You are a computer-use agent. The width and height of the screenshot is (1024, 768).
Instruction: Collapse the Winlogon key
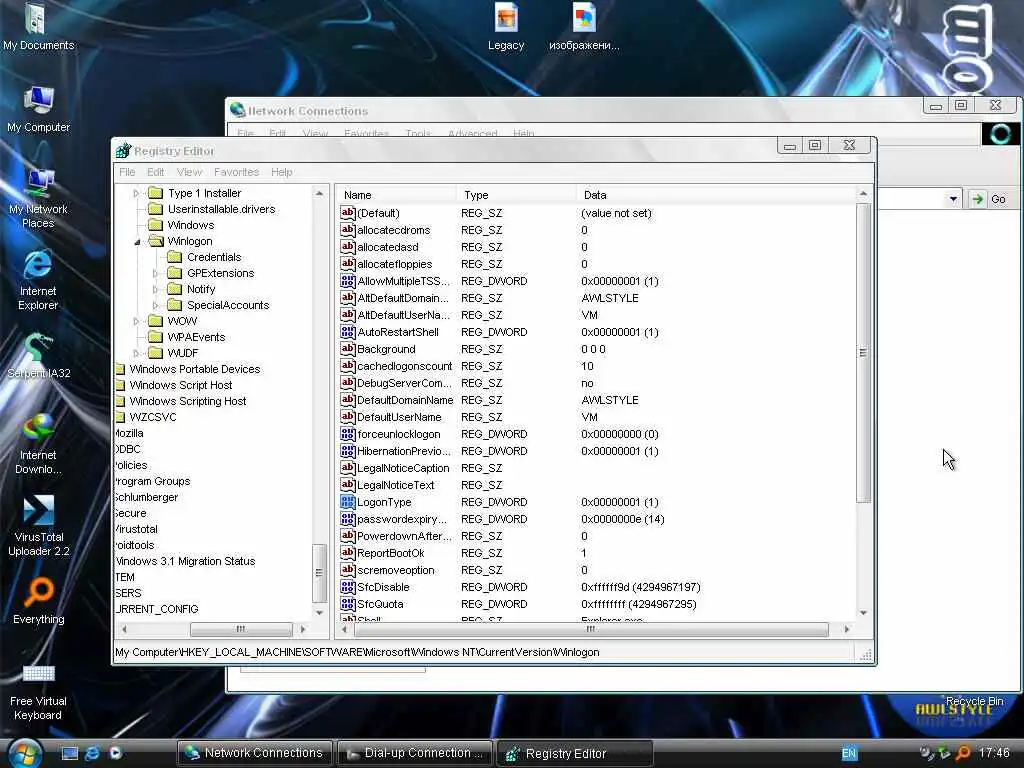coord(136,242)
